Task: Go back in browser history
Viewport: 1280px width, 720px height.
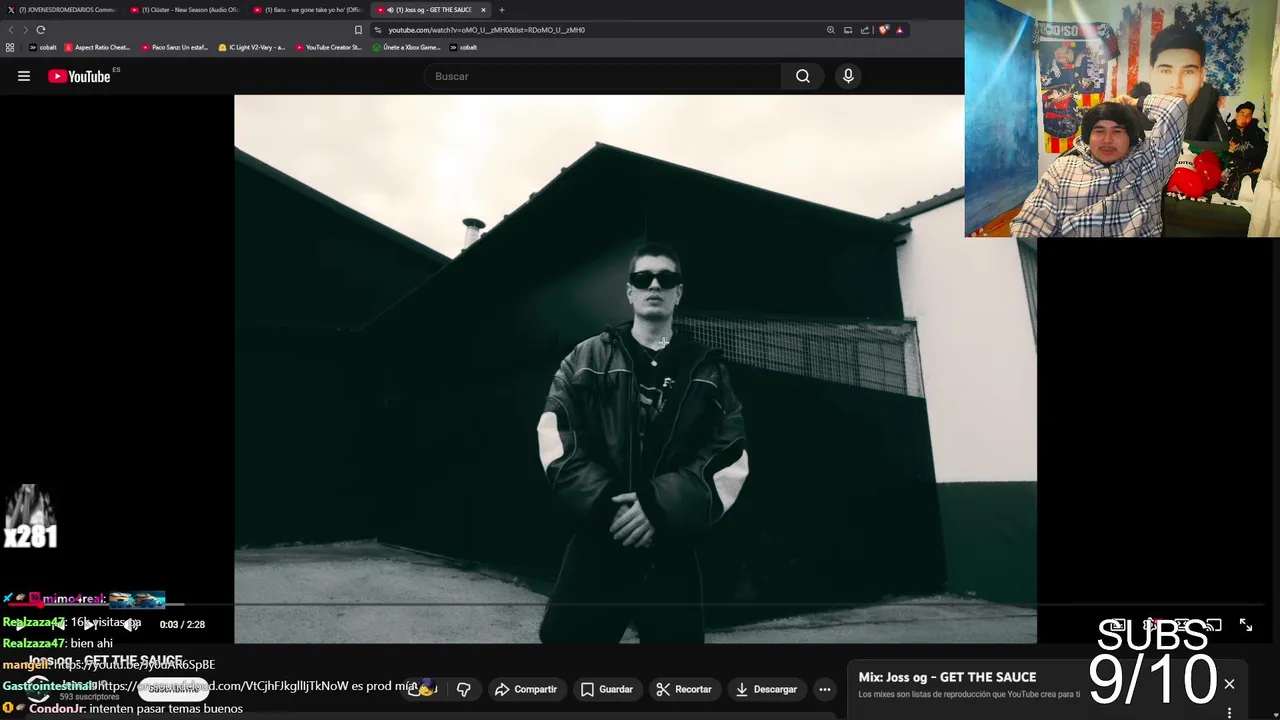Action: point(11,30)
